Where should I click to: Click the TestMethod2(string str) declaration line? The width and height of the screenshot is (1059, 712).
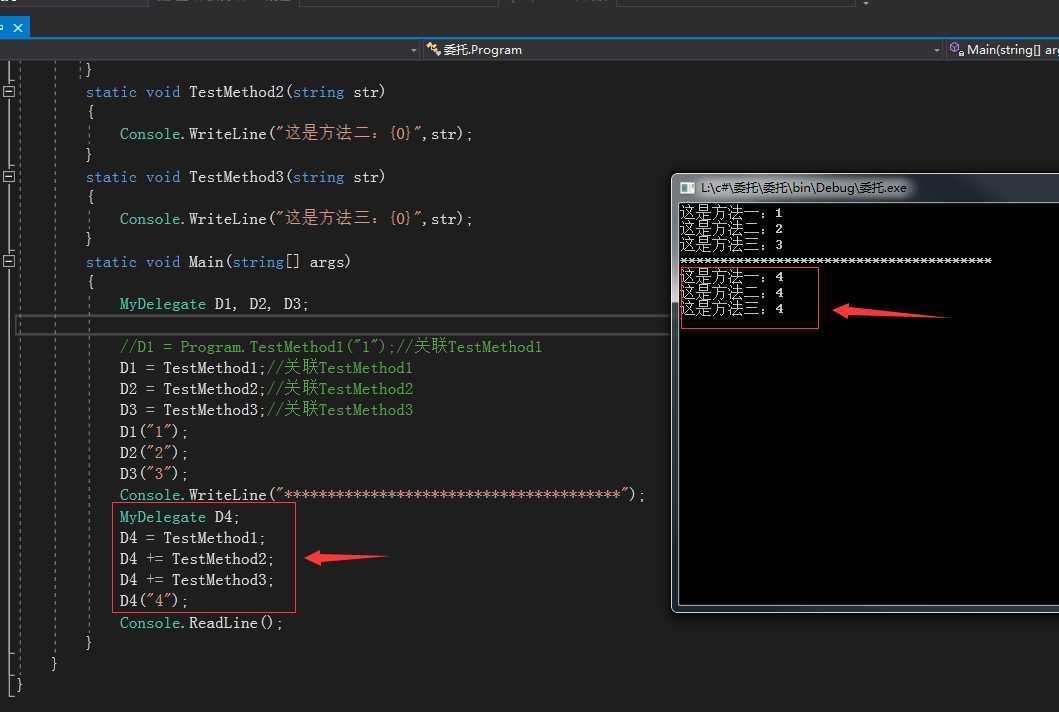(235, 92)
